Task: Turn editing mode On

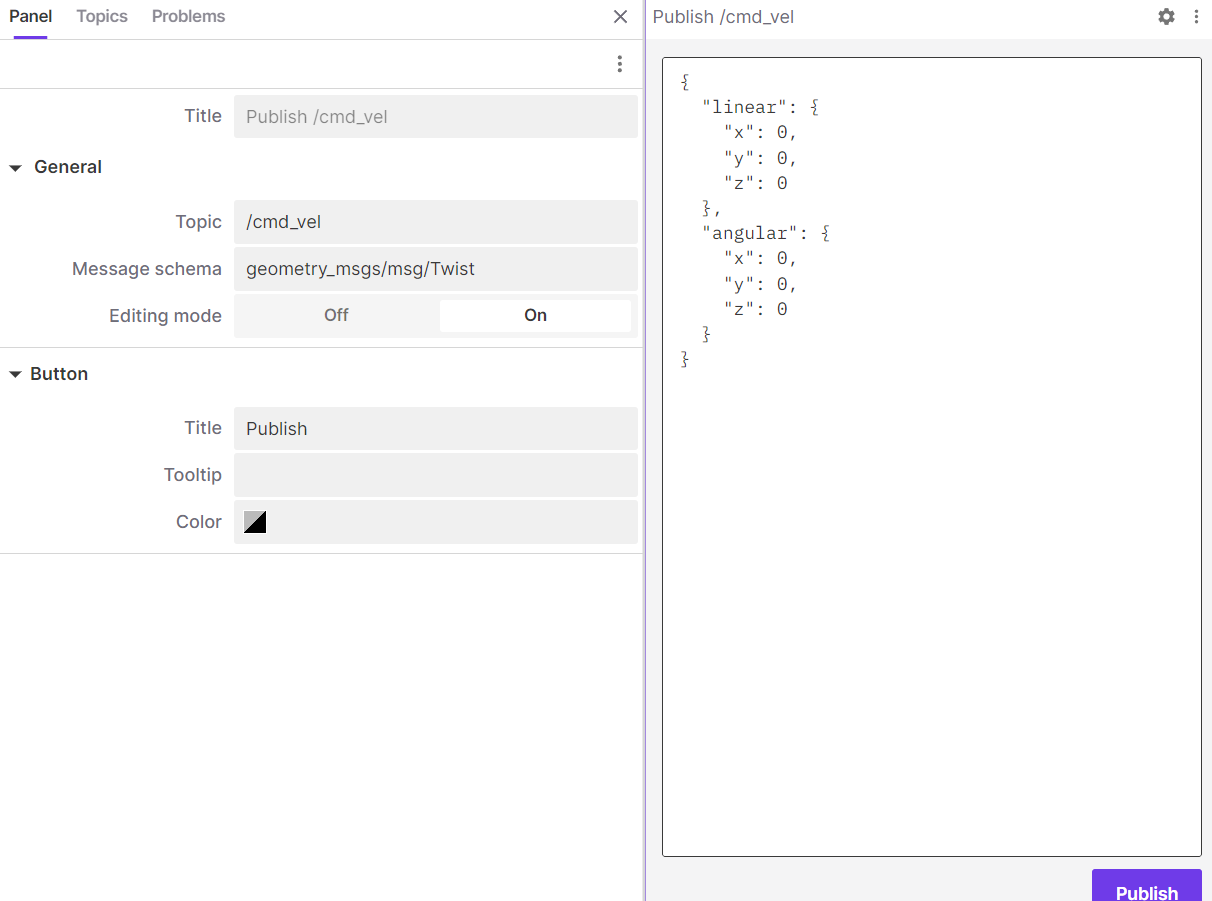Action: (x=535, y=316)
